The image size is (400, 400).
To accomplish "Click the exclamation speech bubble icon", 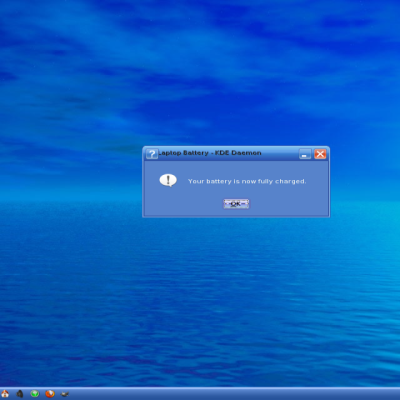I will (x=168, y=180).
